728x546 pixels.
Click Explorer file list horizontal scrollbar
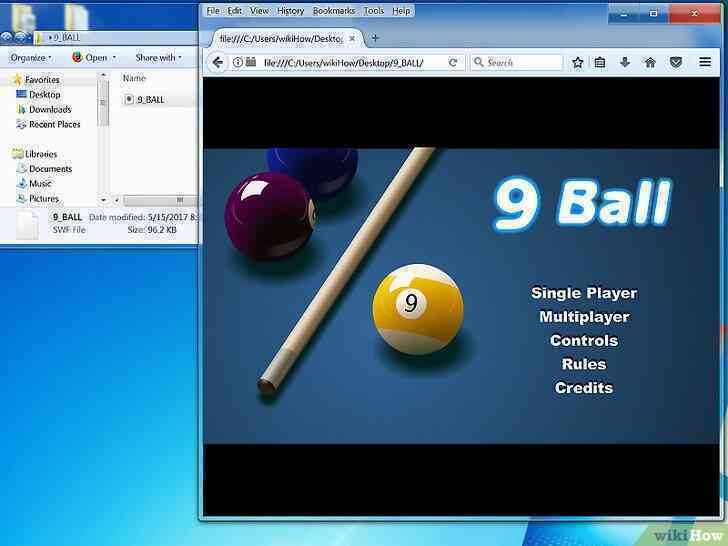point(160,200)
